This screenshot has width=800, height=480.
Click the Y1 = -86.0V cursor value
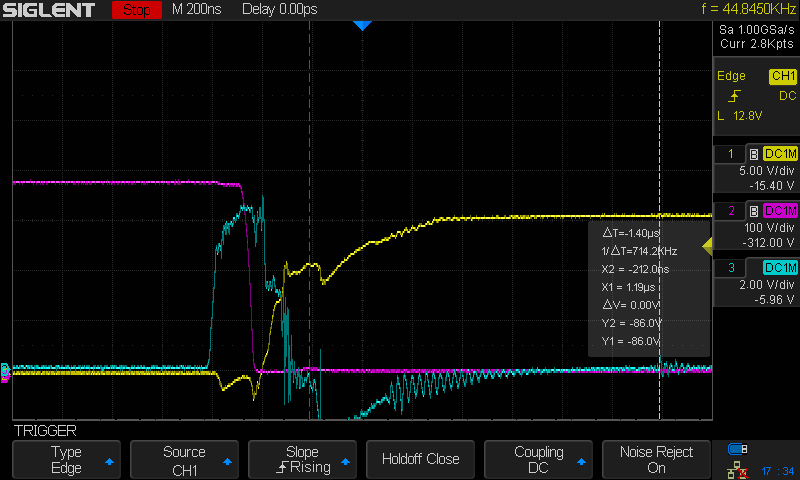point(631,341)
